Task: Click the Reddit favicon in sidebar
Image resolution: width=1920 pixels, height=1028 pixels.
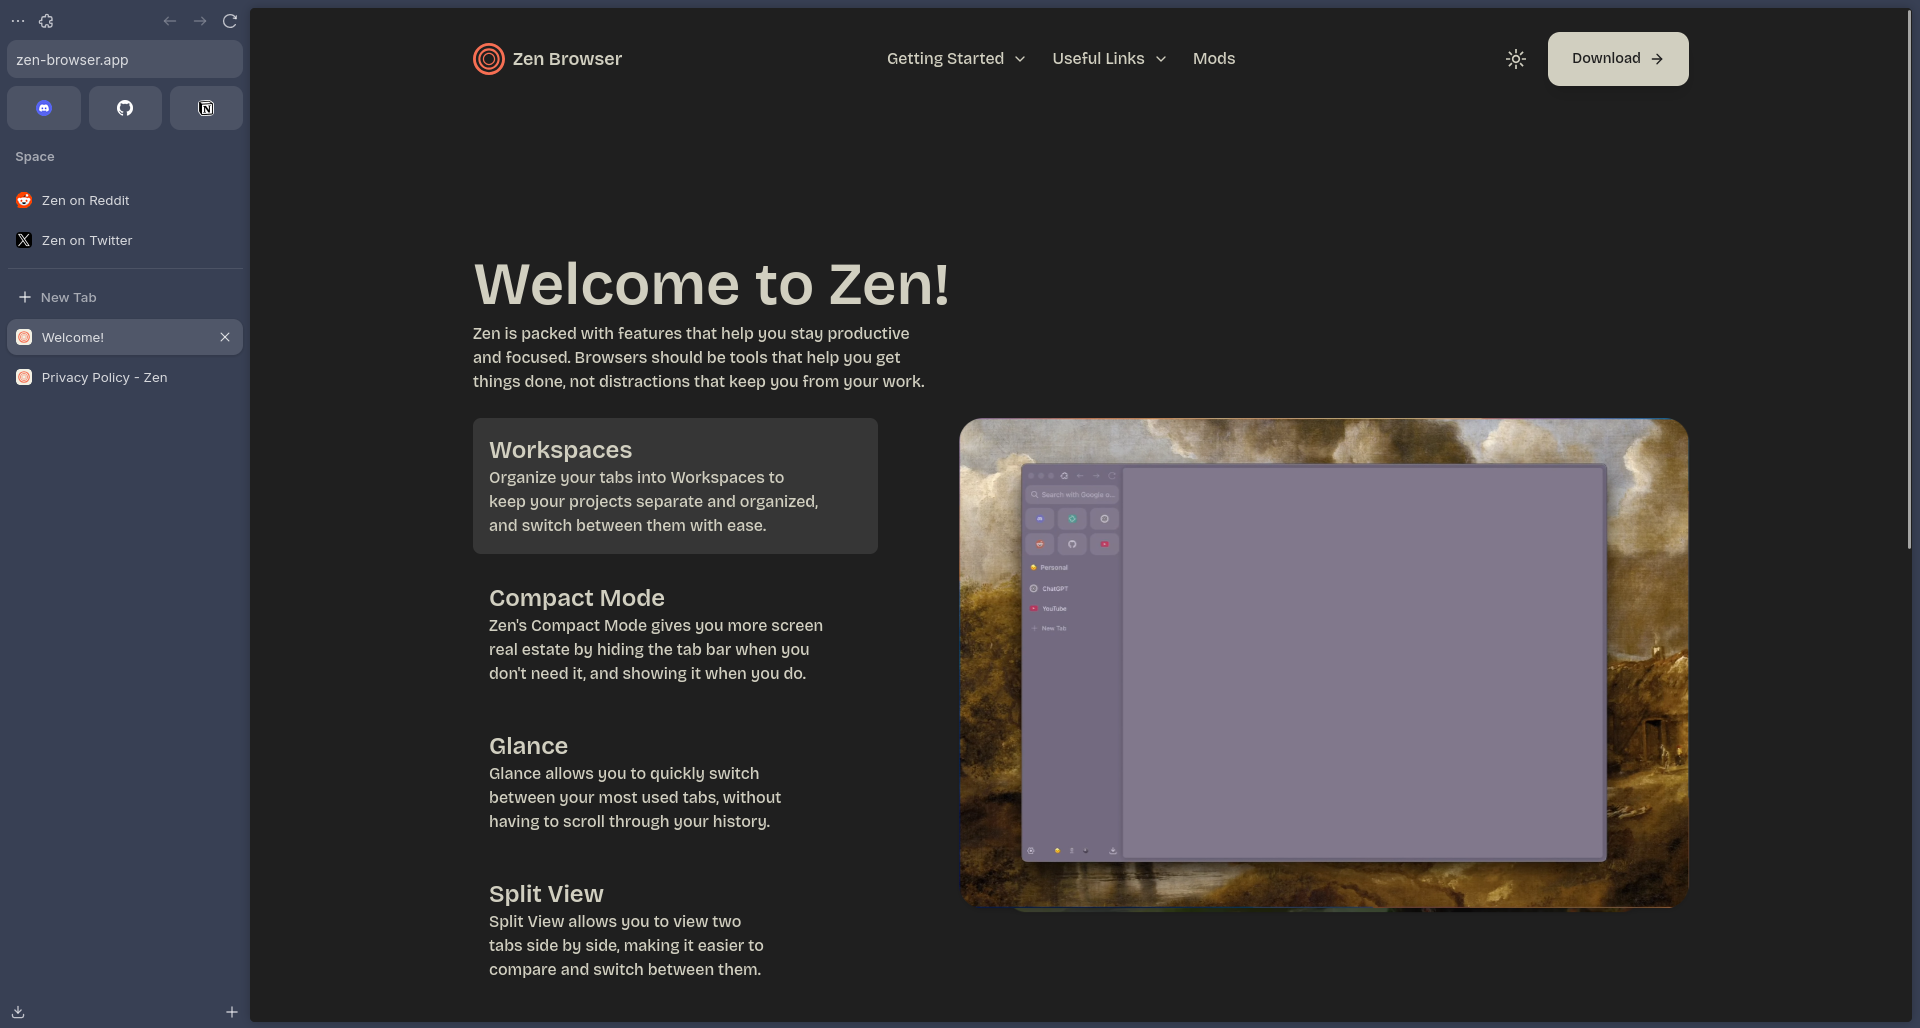Action: [24, 200]
